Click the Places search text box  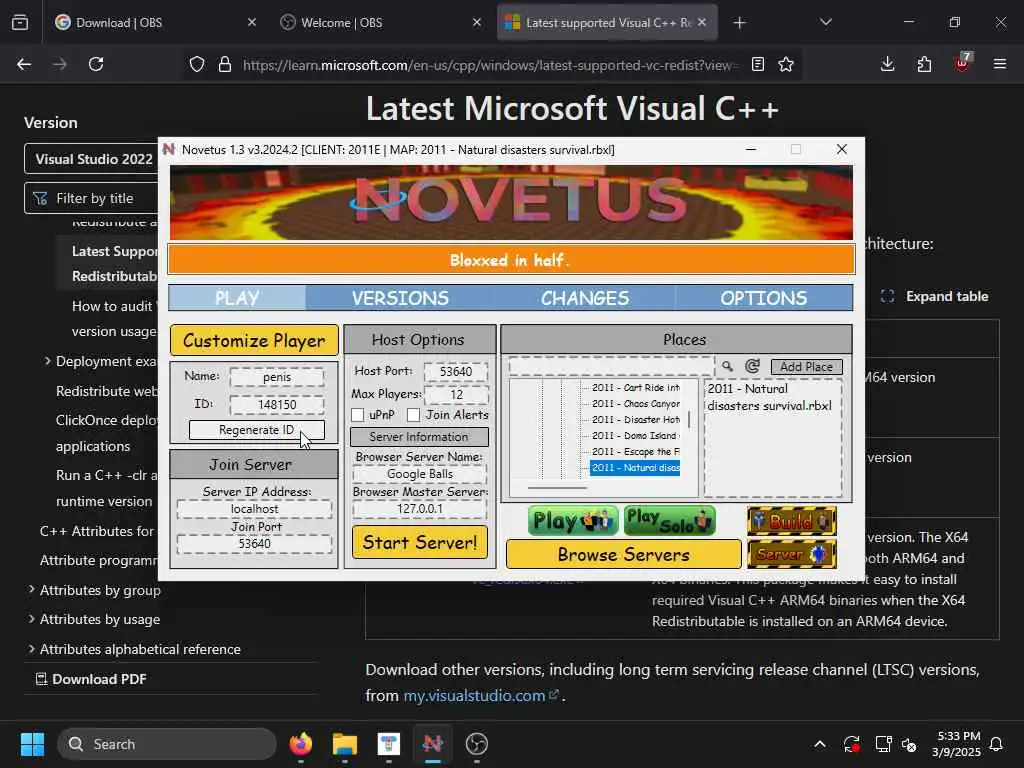pos(611,366)
